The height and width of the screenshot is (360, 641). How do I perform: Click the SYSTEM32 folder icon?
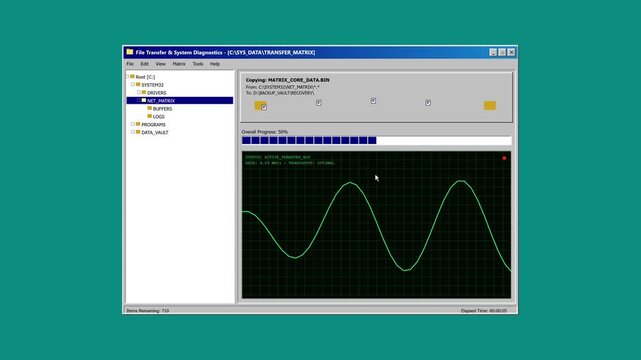pos(138,84)
